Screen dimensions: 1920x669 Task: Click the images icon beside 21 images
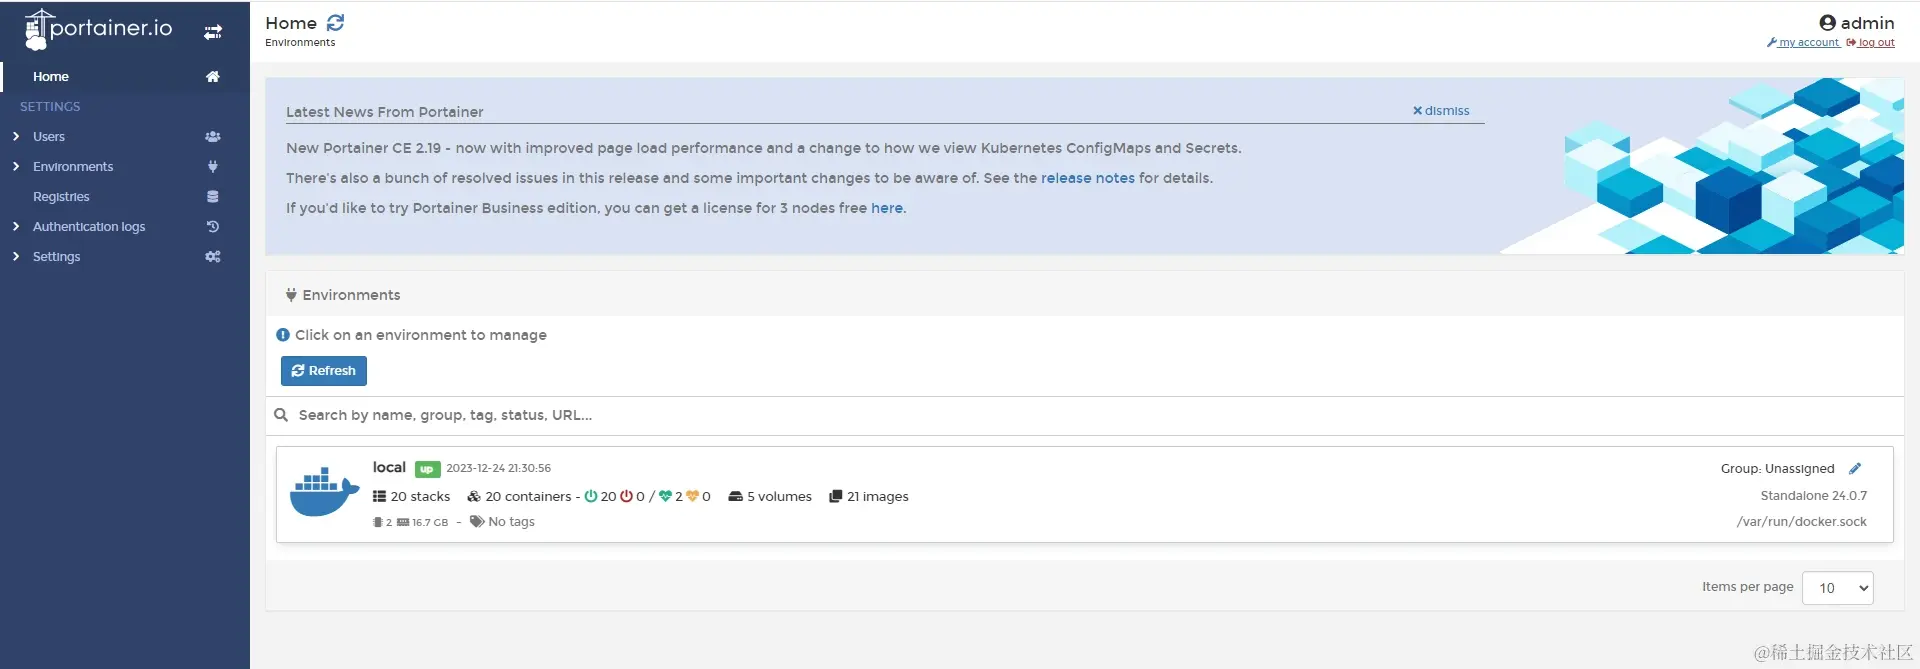pos(836,496)
